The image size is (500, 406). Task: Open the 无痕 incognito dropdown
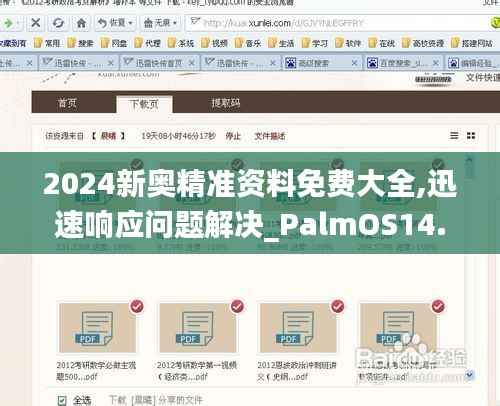coord(160,23)
